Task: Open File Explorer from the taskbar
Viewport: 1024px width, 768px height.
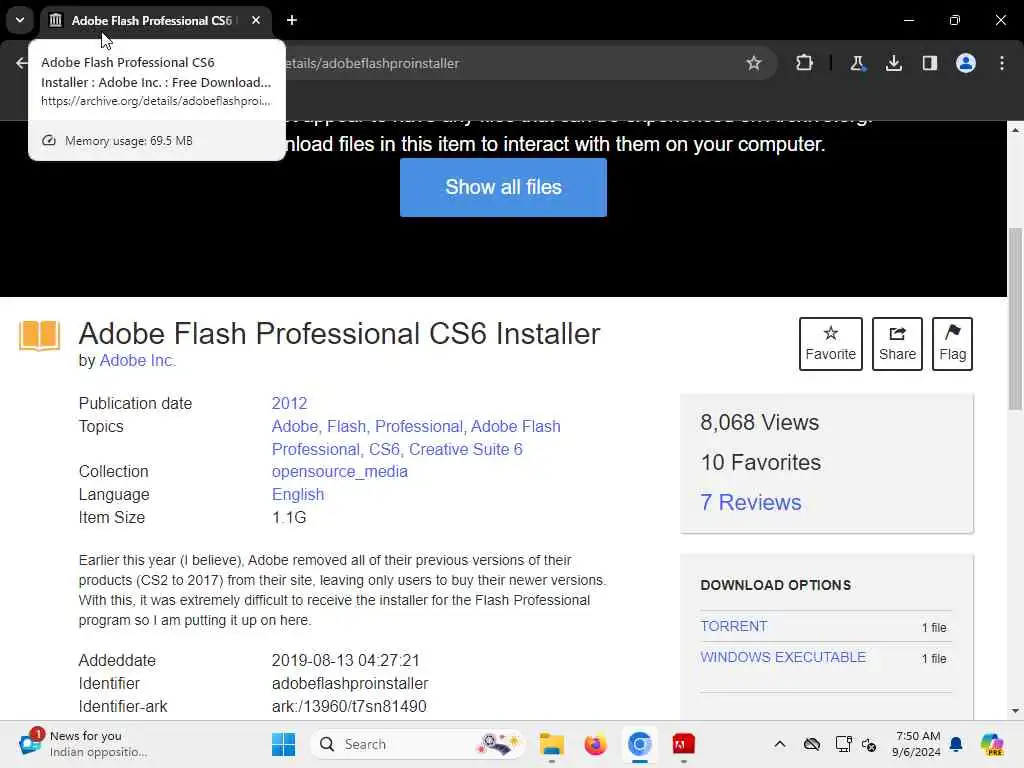Action: tap(552, 744)
